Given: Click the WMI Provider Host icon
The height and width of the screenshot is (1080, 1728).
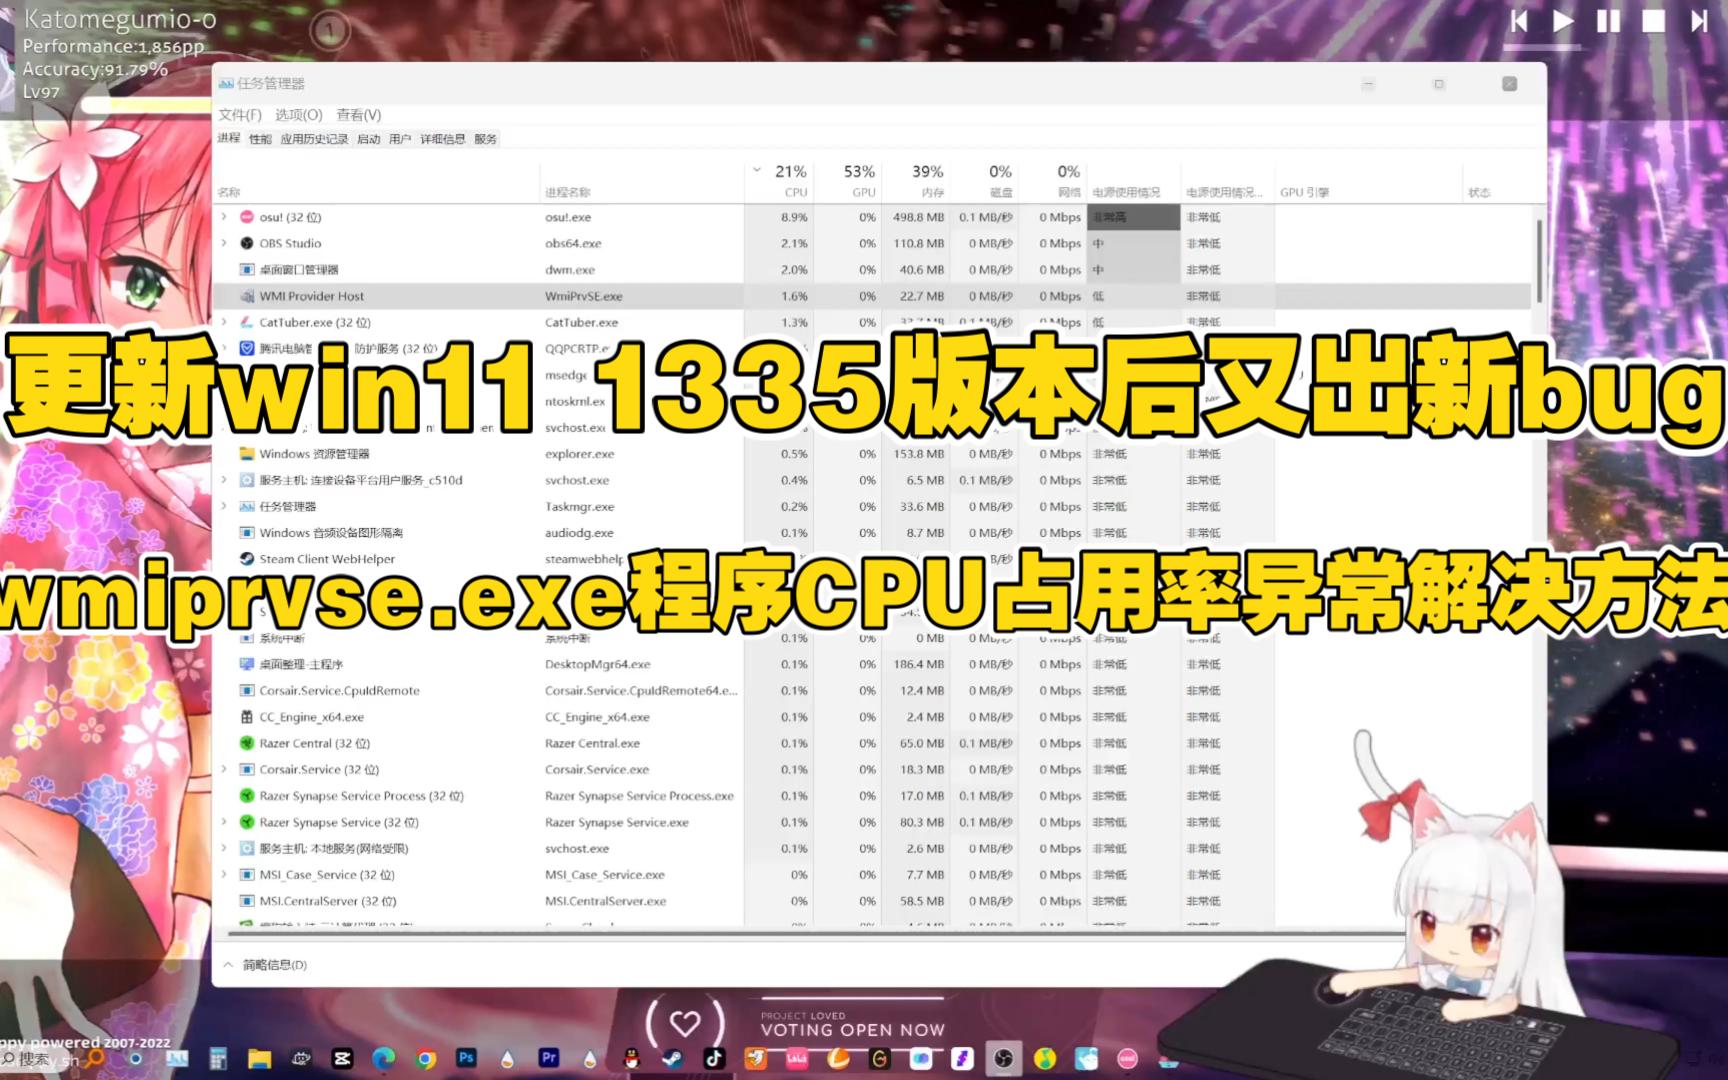Looking at the screenshot, I should (247, 296).
